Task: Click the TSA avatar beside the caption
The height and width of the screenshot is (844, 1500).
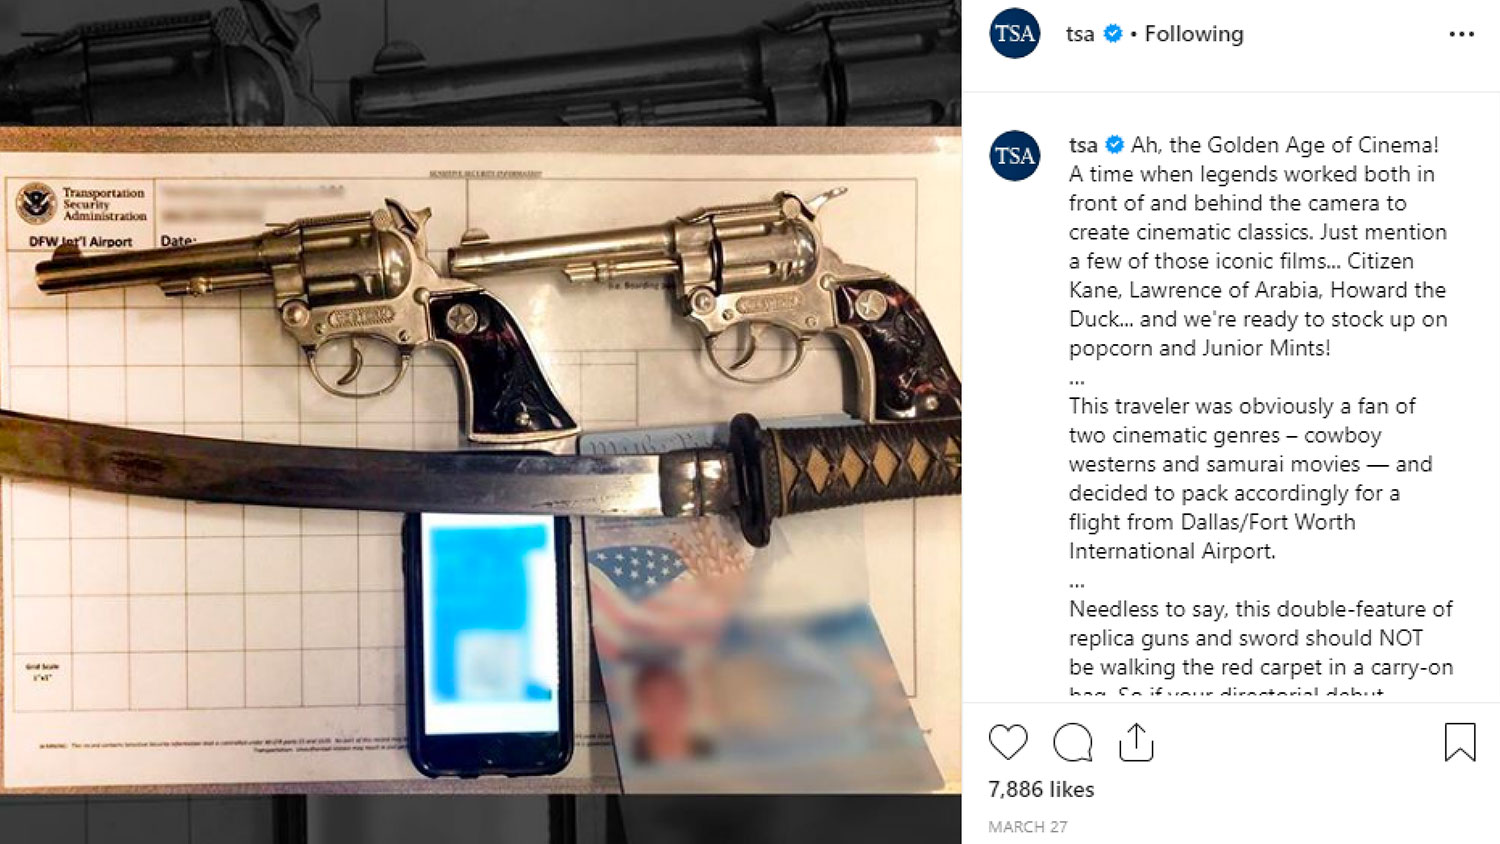Action: click(x=1015, y=156)
